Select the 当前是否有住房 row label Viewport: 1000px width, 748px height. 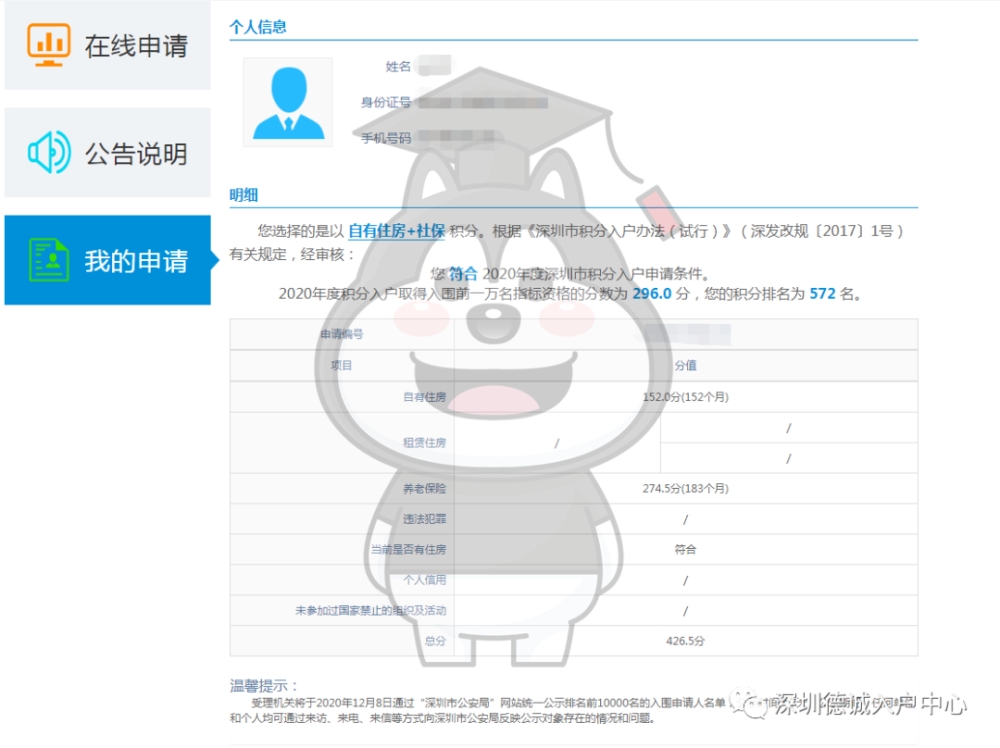[408, 549]
